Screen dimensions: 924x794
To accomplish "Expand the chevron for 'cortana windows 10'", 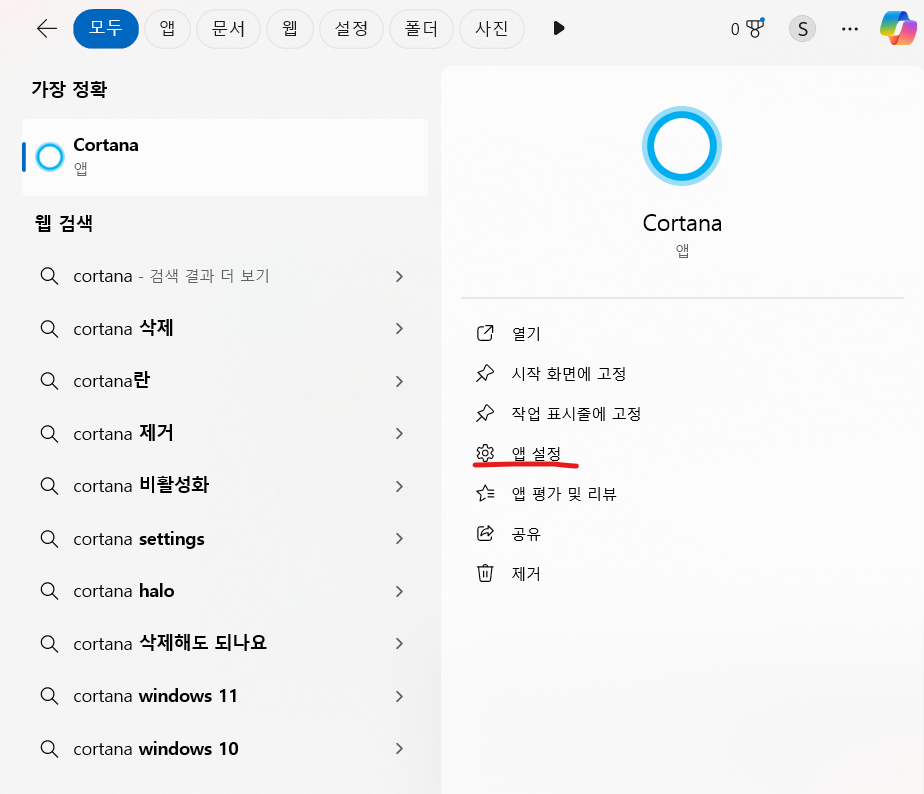I will coord(399,748).
